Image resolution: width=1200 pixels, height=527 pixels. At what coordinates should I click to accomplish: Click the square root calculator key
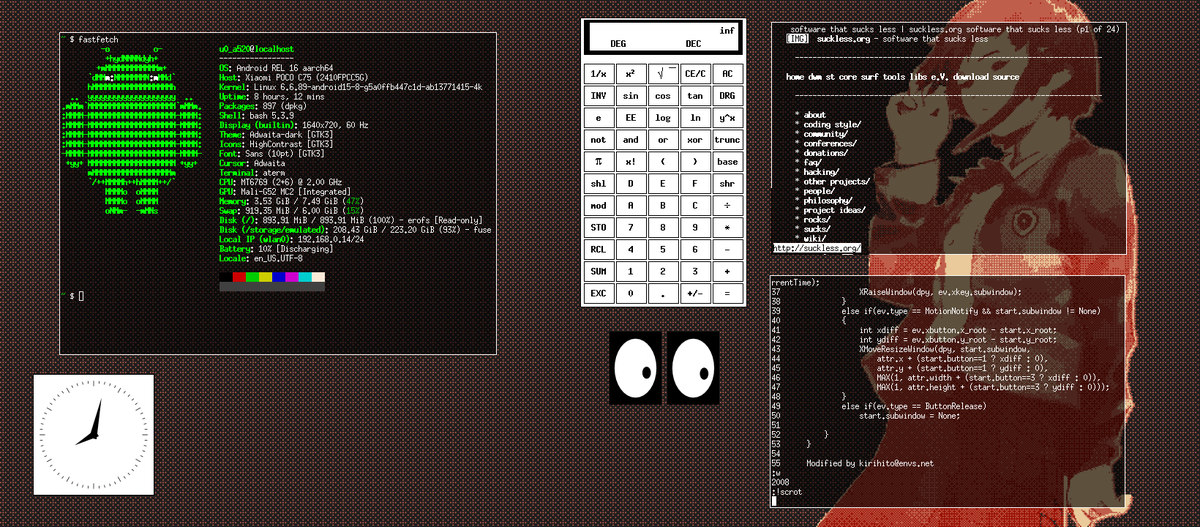[x=662, y=74]
